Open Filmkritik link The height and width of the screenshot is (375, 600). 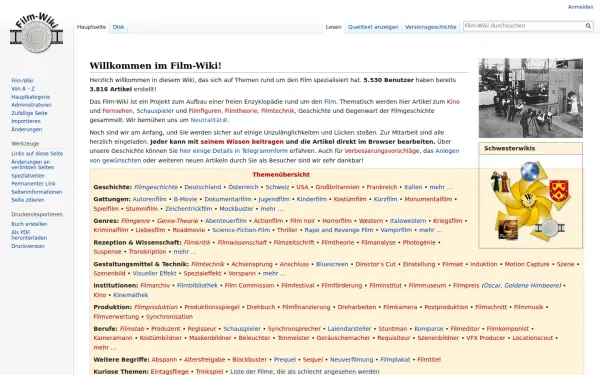(197, 243)
